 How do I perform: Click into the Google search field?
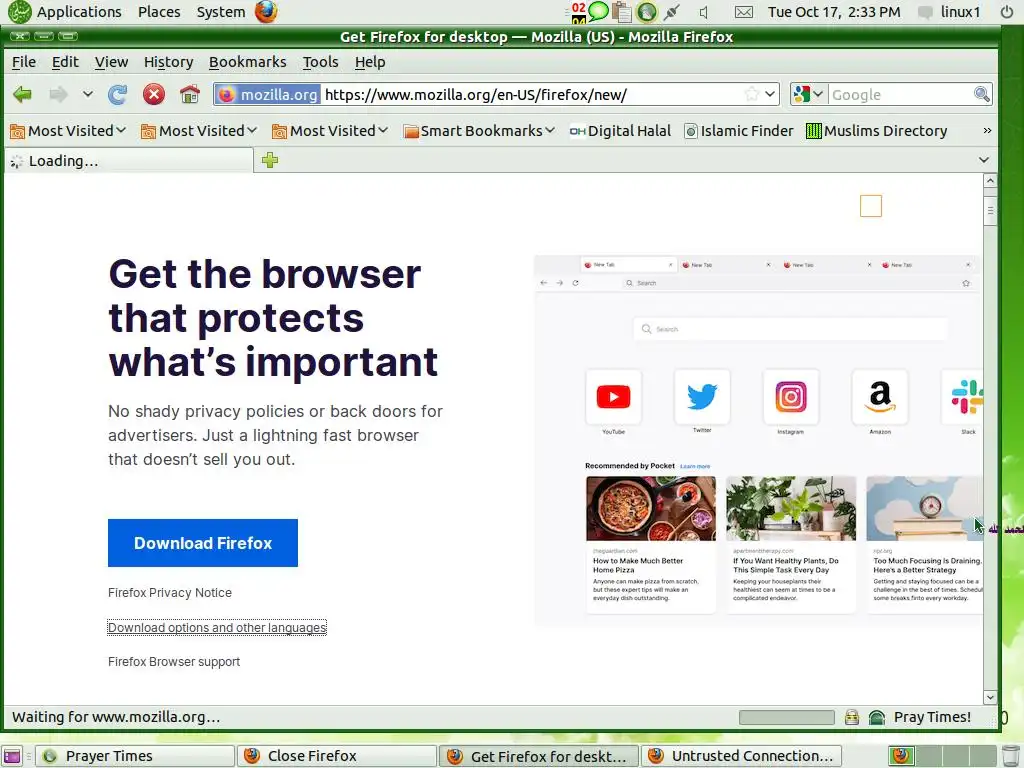(900, 95)
